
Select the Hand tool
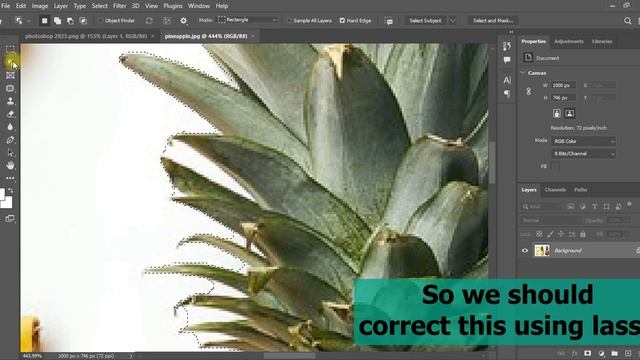(x=10, y=165)
